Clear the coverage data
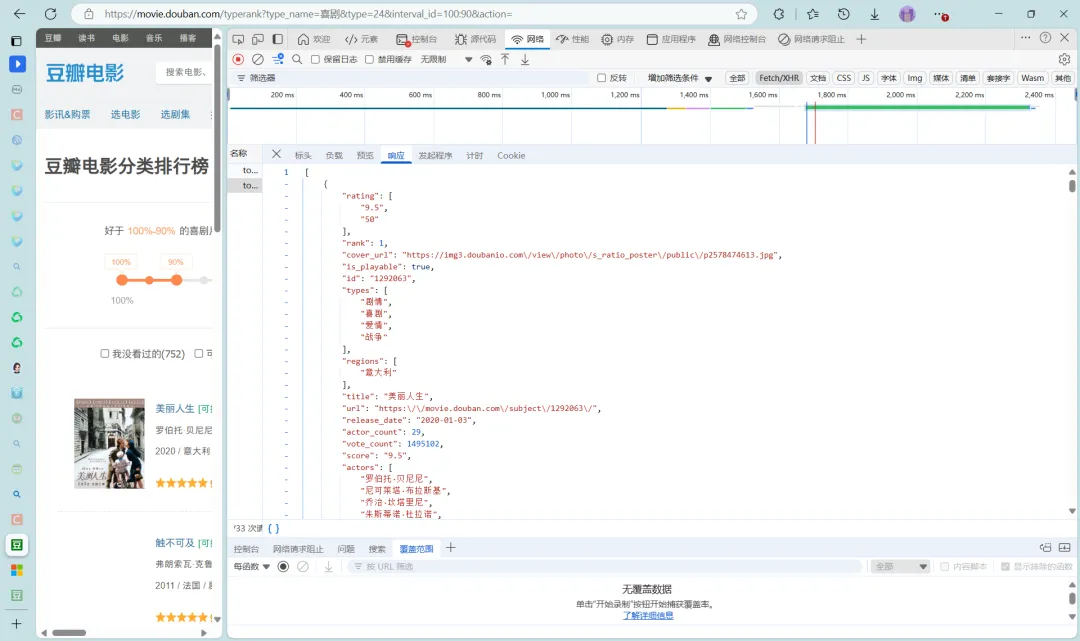 [303, 566]
